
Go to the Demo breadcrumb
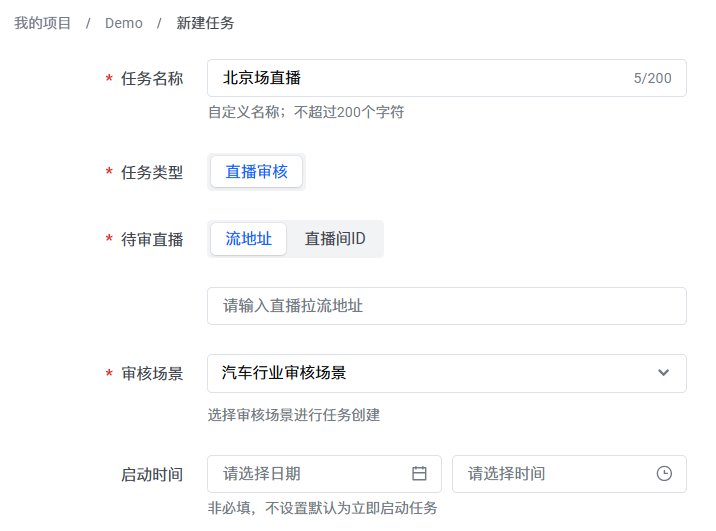click(124, 23)
